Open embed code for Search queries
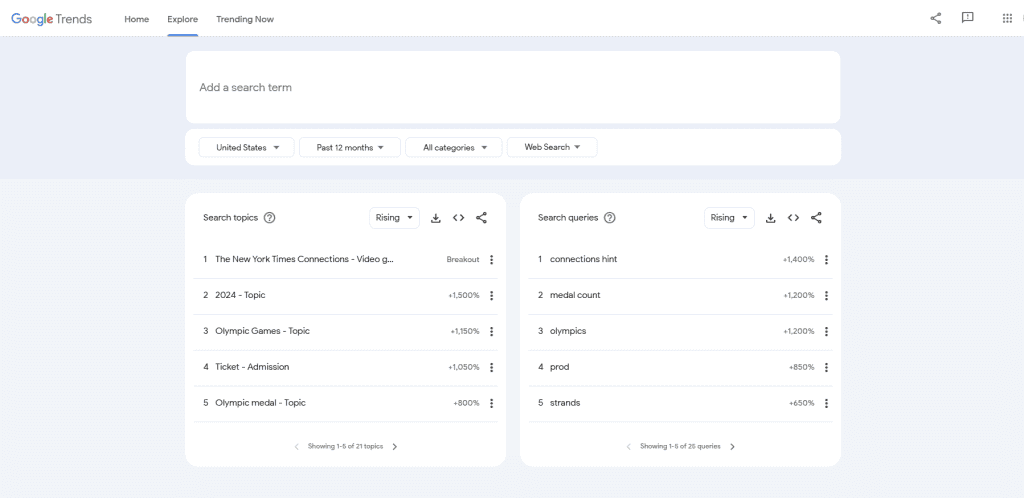The width and height of the screenshot is (1024, 498). point(793,218)
